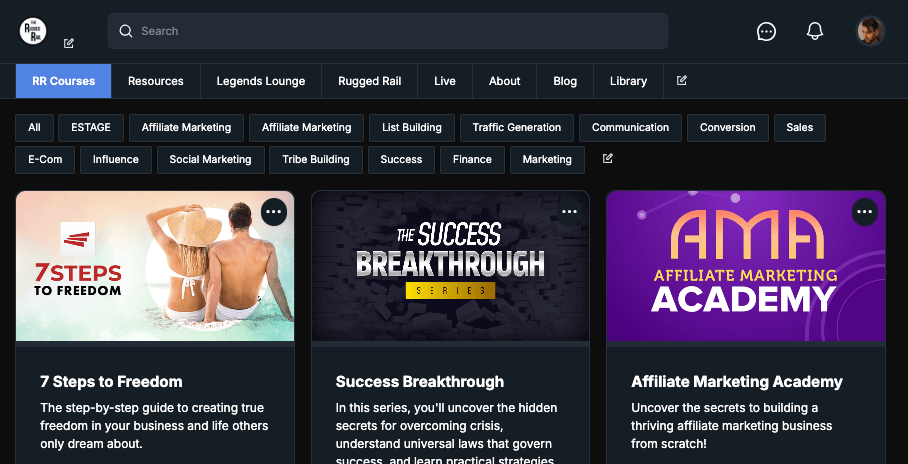Click the 'In this series, you'll uncover' description

(446, 433)
